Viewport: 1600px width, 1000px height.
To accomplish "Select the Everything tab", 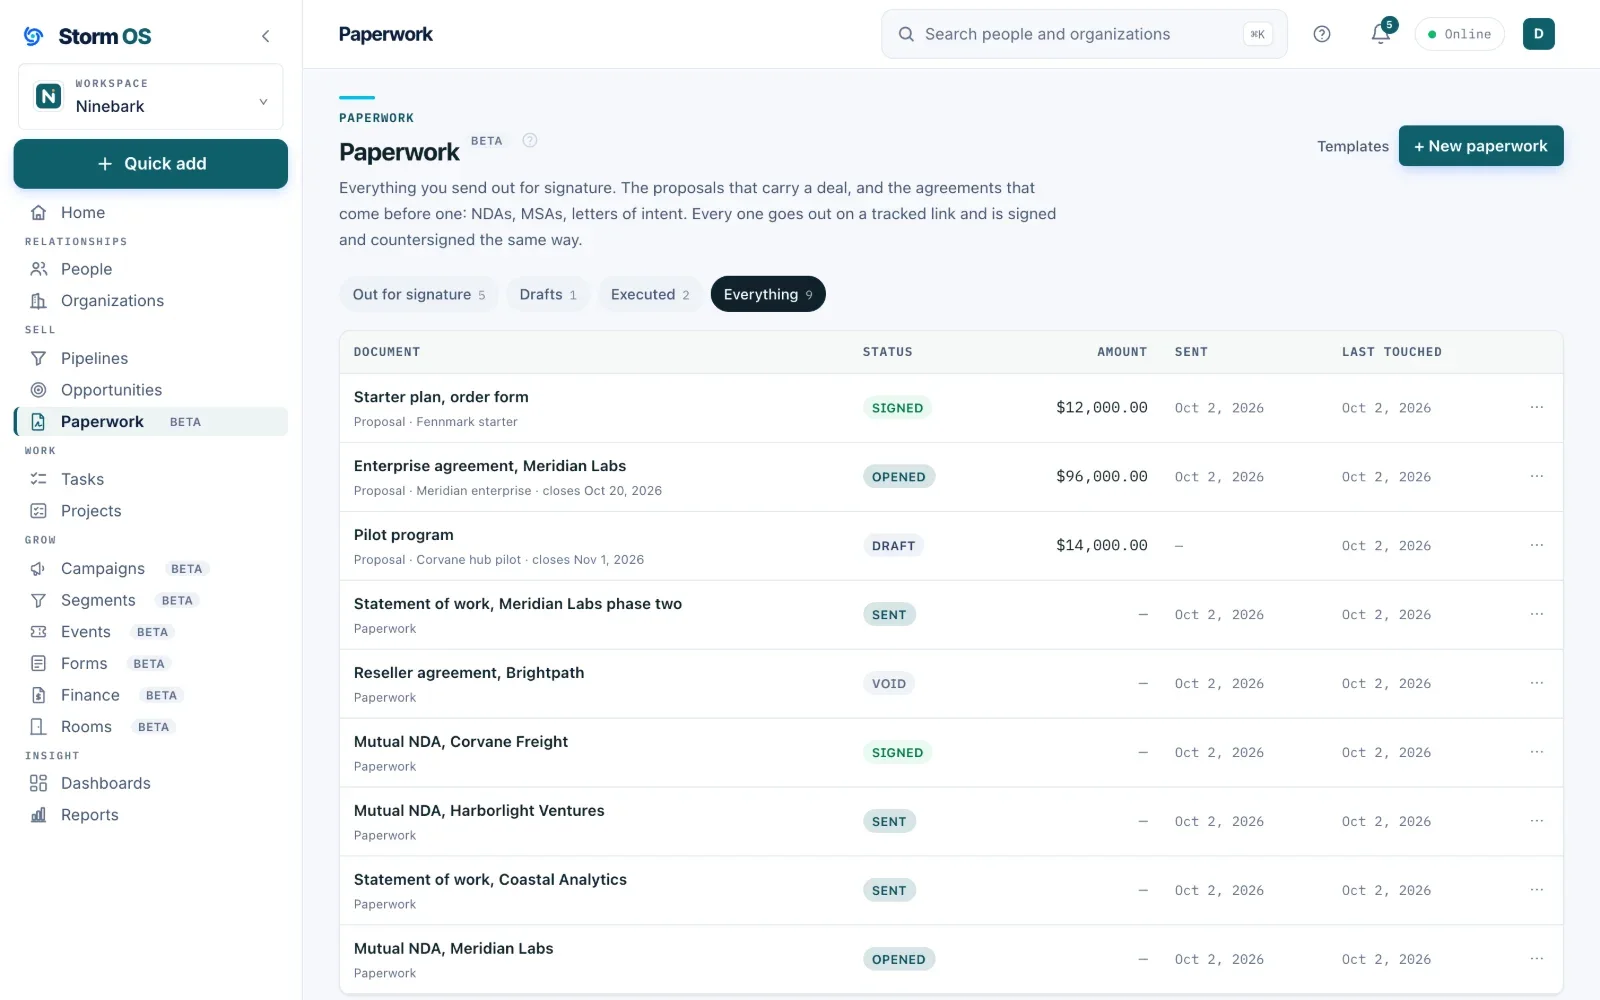I will point(768,294).
